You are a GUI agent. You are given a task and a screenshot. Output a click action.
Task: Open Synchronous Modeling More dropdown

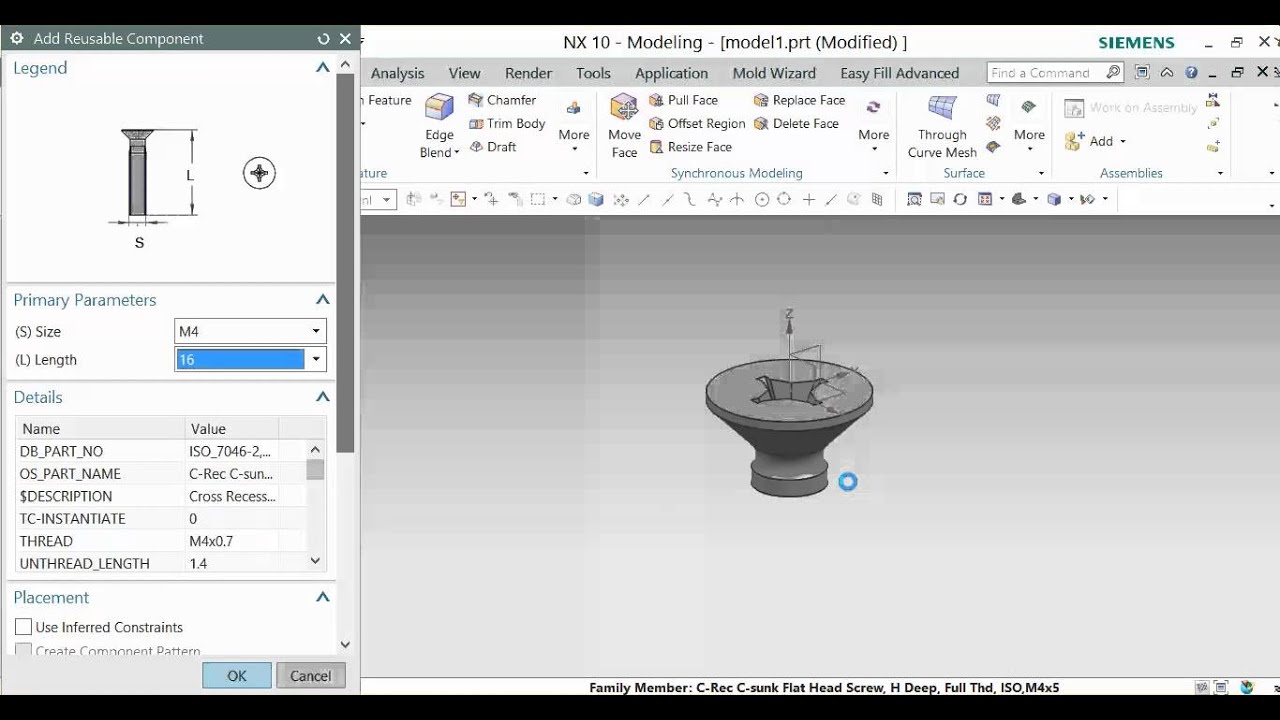click(873, 126)
